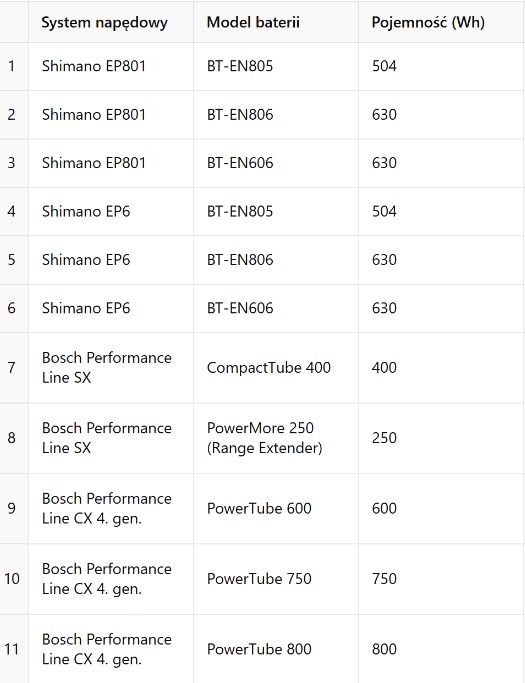This screenshot has width=525, height=683.
Task: Click the BT-EN806 cell in row 2
Action: (276, 115)
